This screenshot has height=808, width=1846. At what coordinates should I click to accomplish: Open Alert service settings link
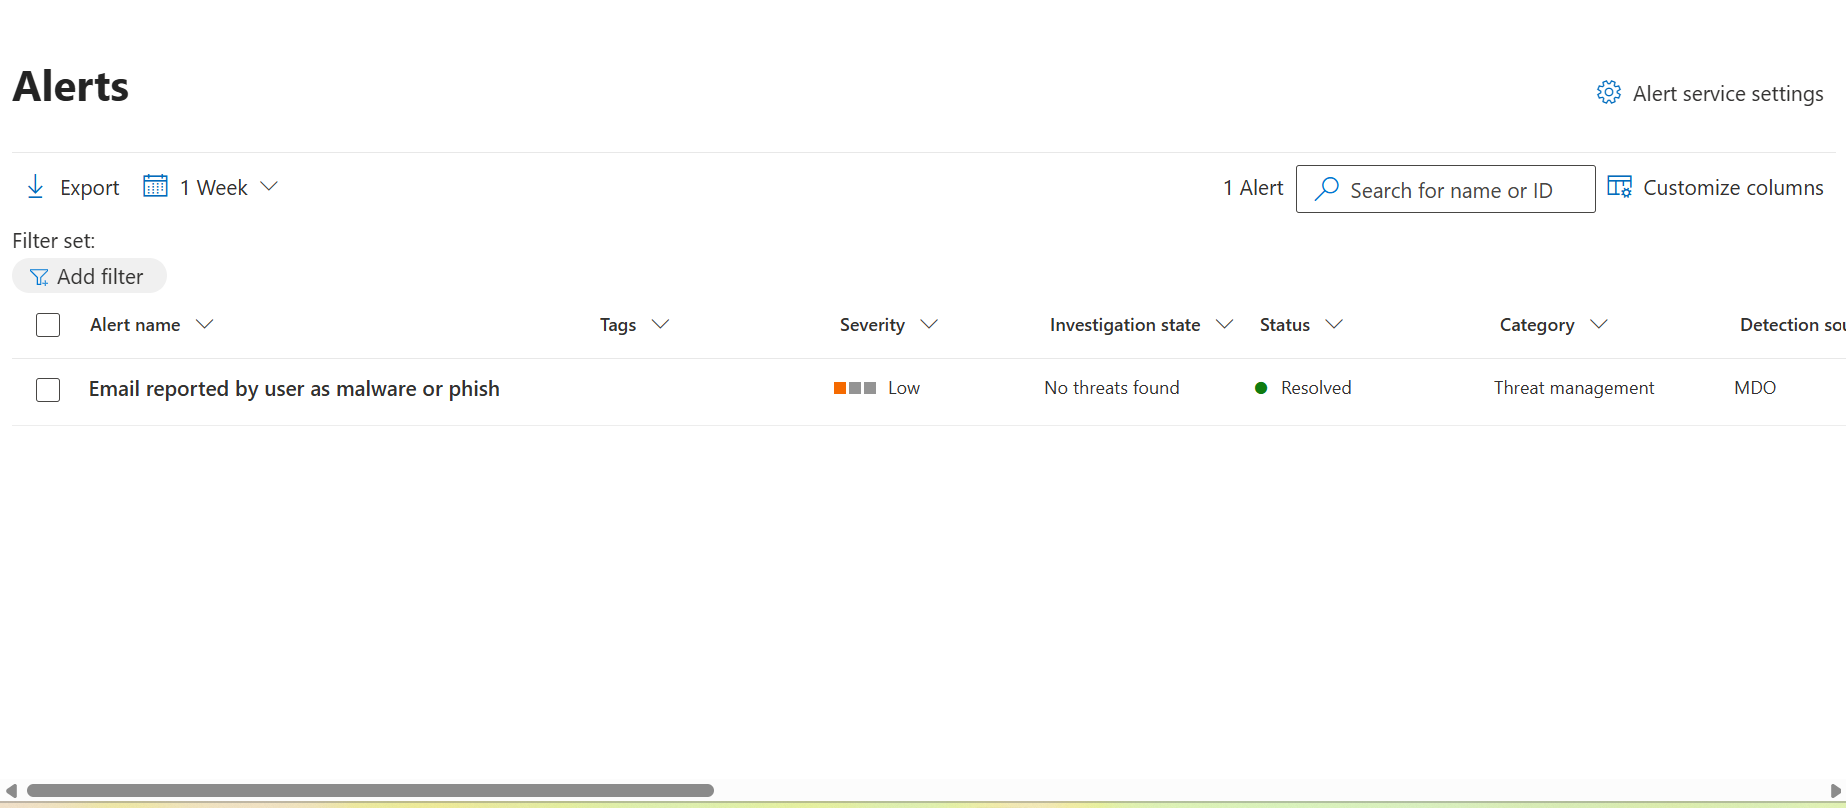pyautogui.click(x=1728, y=94)
